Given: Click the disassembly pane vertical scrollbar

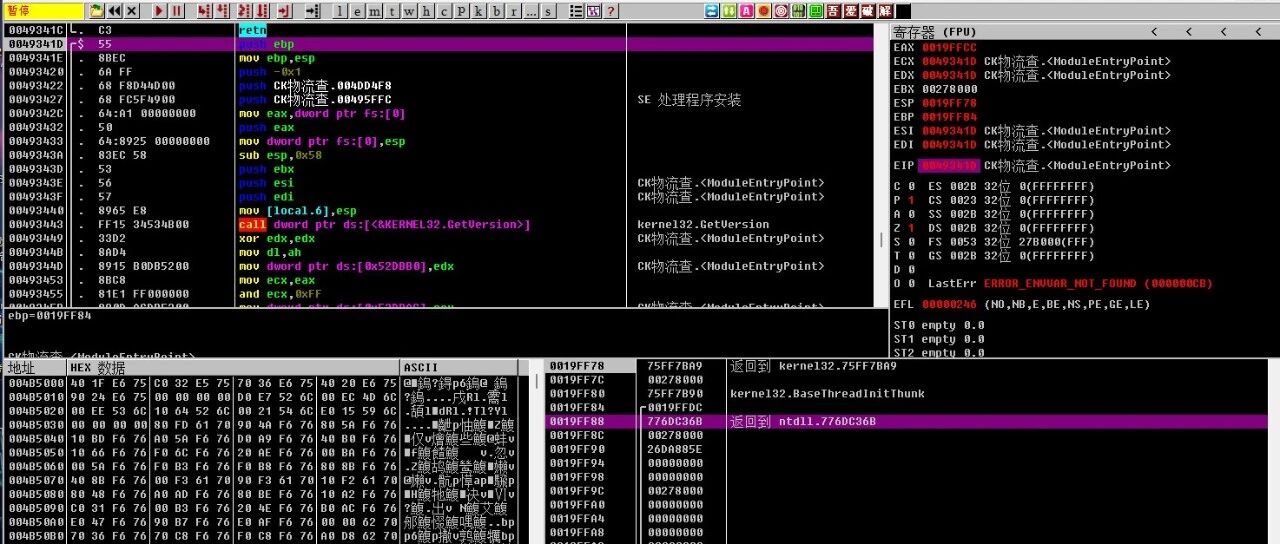Looking at the screenshot, I should tap(881, 165).
